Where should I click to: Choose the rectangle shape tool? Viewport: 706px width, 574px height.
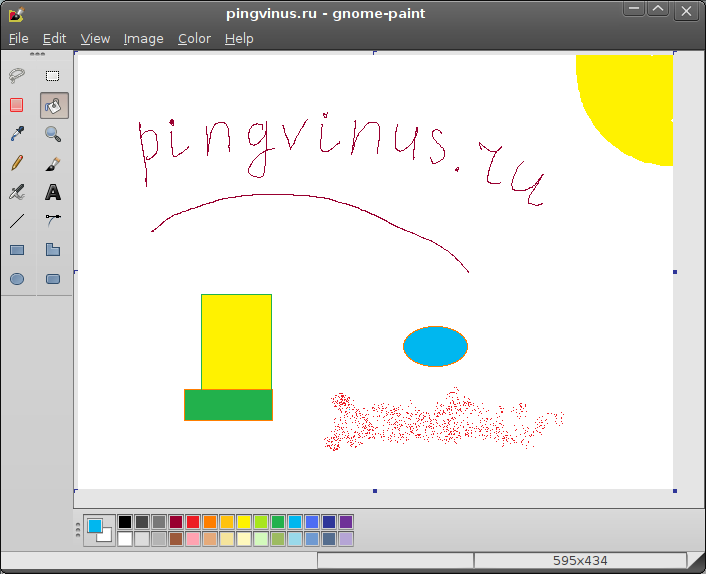click(x=17, y=250)
